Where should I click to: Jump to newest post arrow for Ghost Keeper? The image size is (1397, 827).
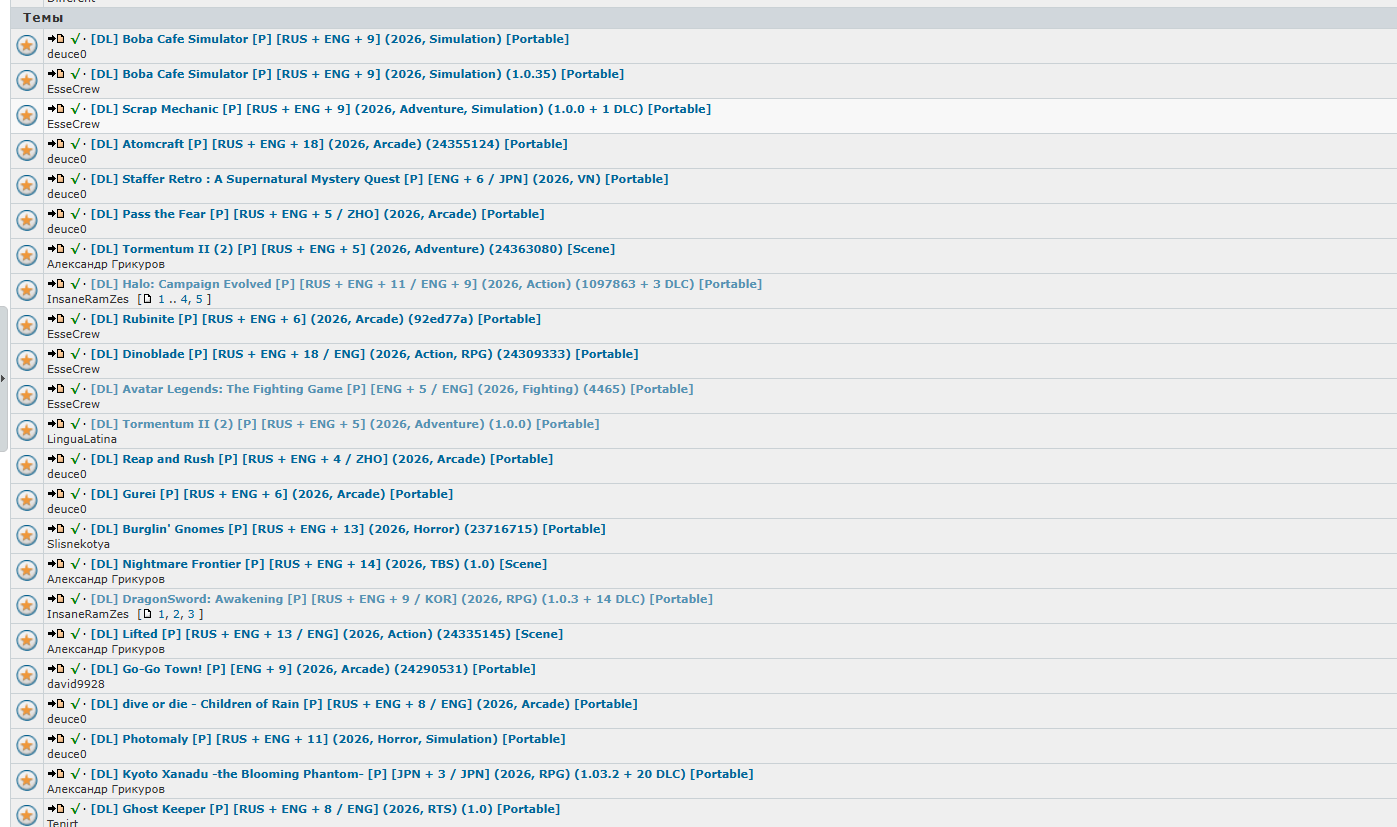click(56, 808)
